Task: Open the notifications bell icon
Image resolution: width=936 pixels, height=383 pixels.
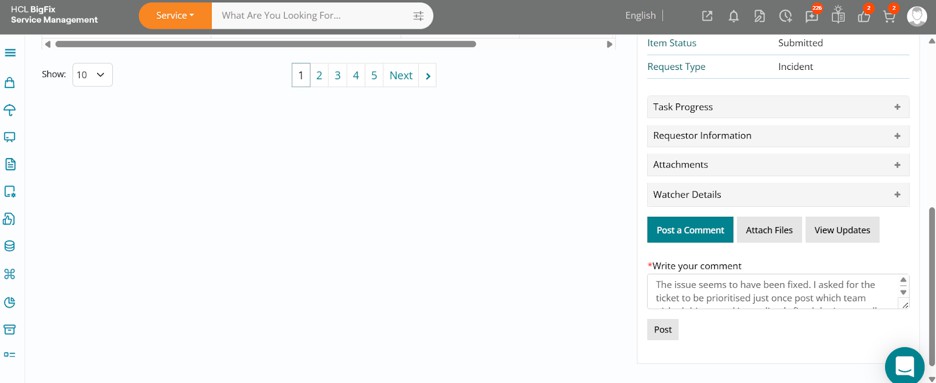Action: pyautogui.click(x=734, y=16)
